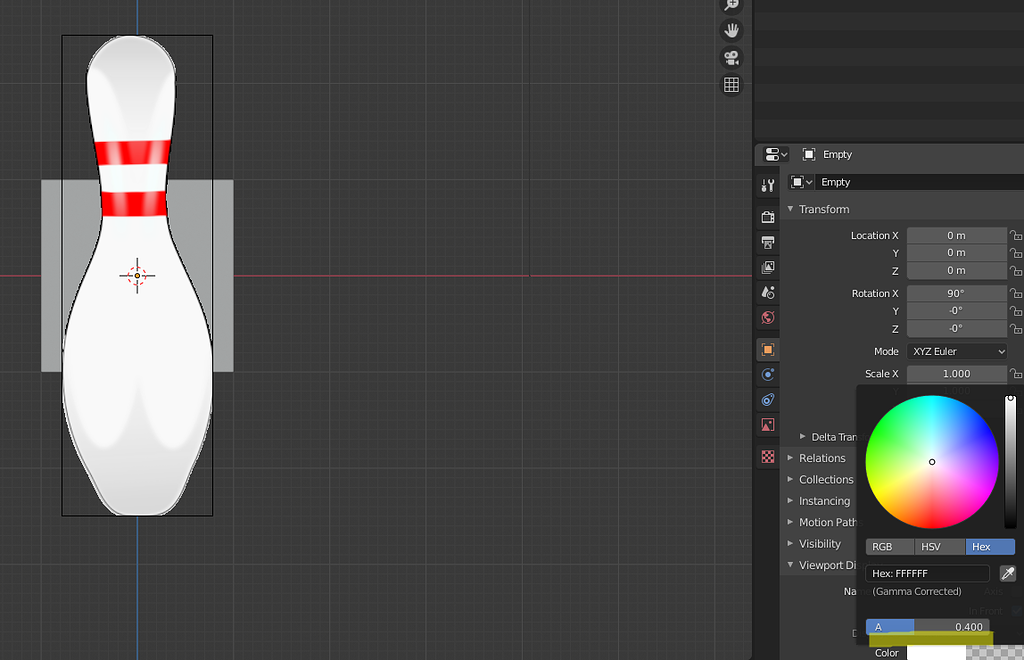The height and width of the screenshot is (660, 1024).
Task: Click the Hex FFFFFF input field
Action: [x=927, y=573]
